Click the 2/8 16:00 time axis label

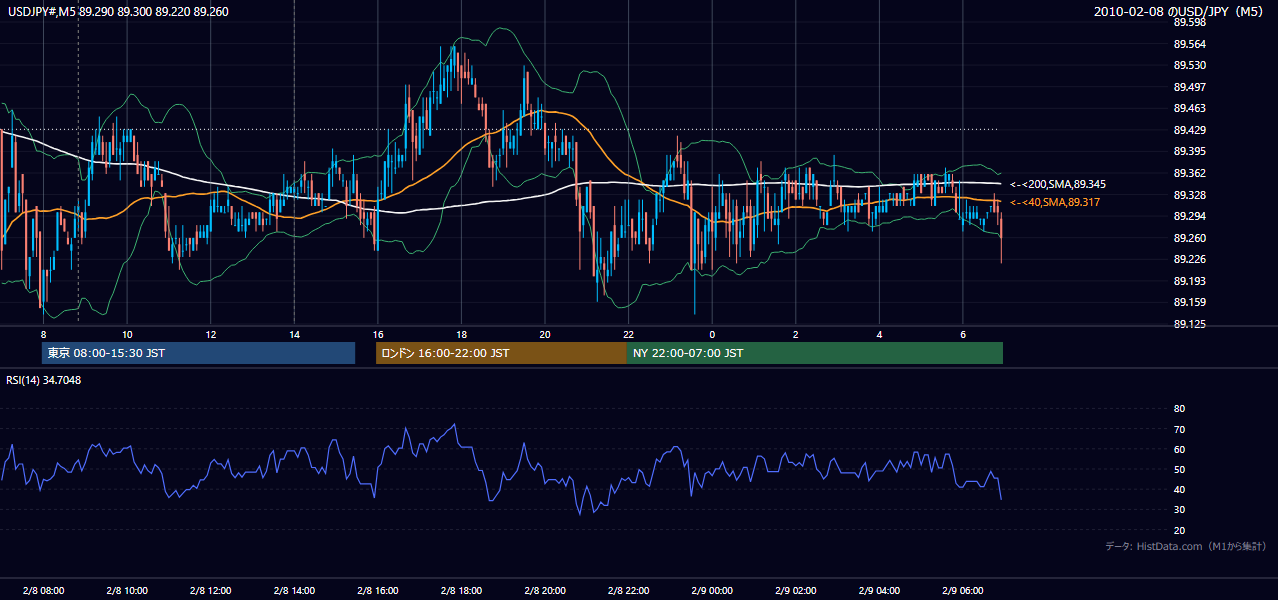(377, 590)
